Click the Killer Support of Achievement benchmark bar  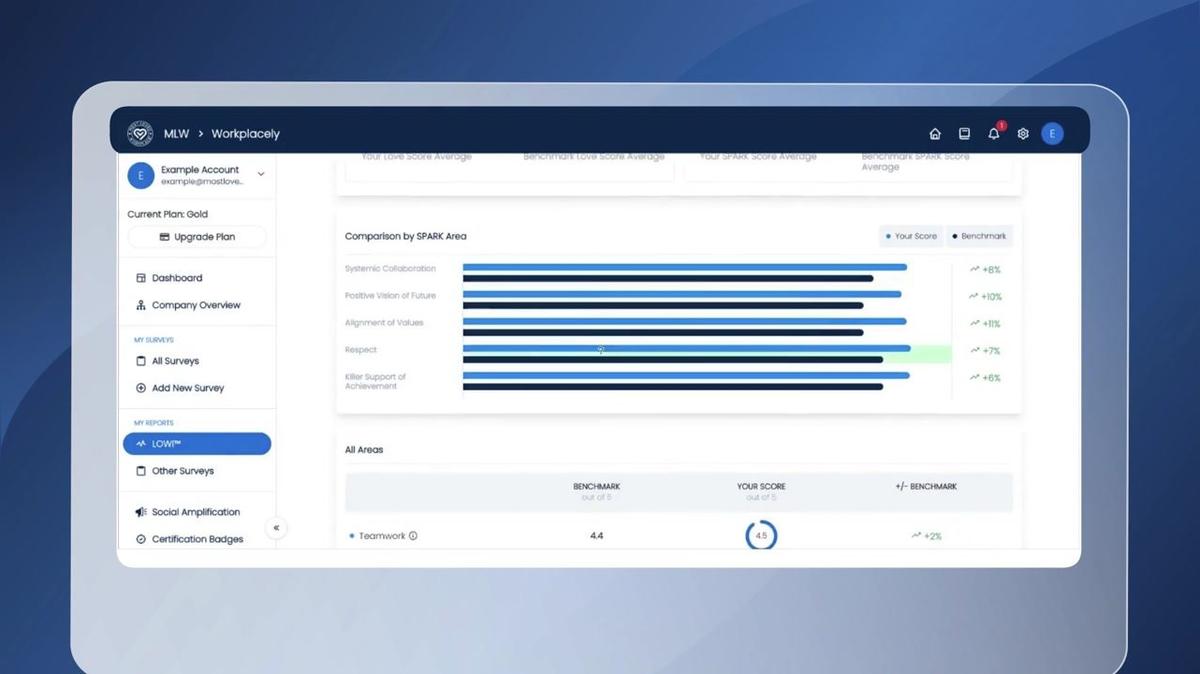pyautogui.click(x=673, y=386)
